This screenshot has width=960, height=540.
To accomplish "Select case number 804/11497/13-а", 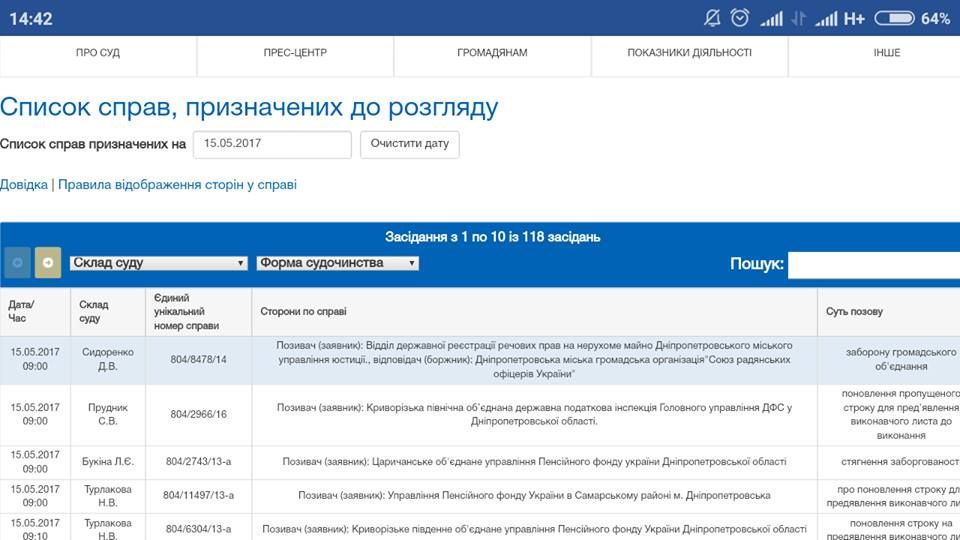I will tap(198, 495).
